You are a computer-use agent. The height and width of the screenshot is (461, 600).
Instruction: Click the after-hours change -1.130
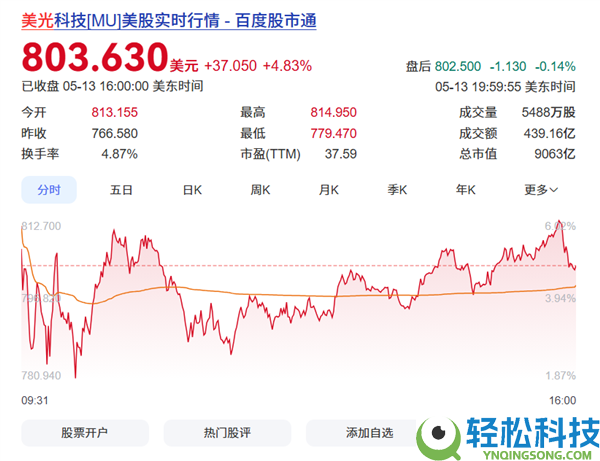(x=508, y=67)
